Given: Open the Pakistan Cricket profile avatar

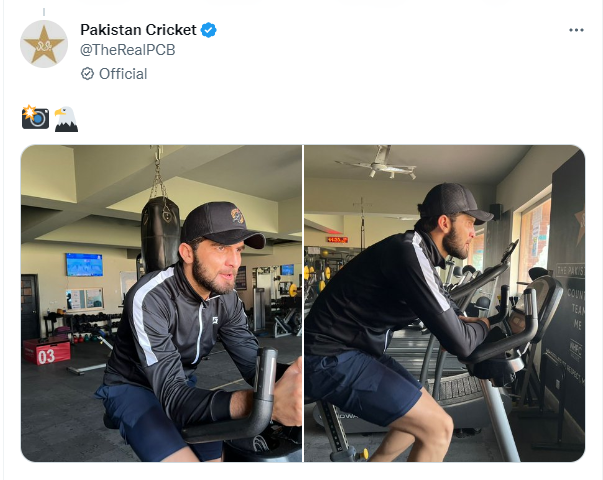Looking at the screenshot, I should 44,44.
